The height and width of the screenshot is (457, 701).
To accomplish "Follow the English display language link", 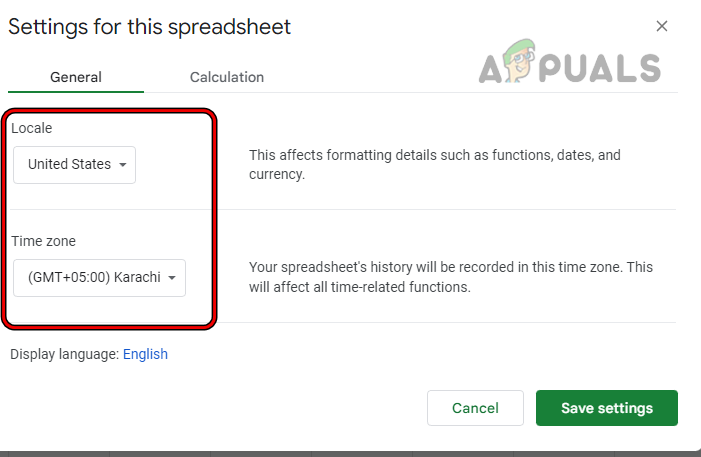I will (145, 354).
